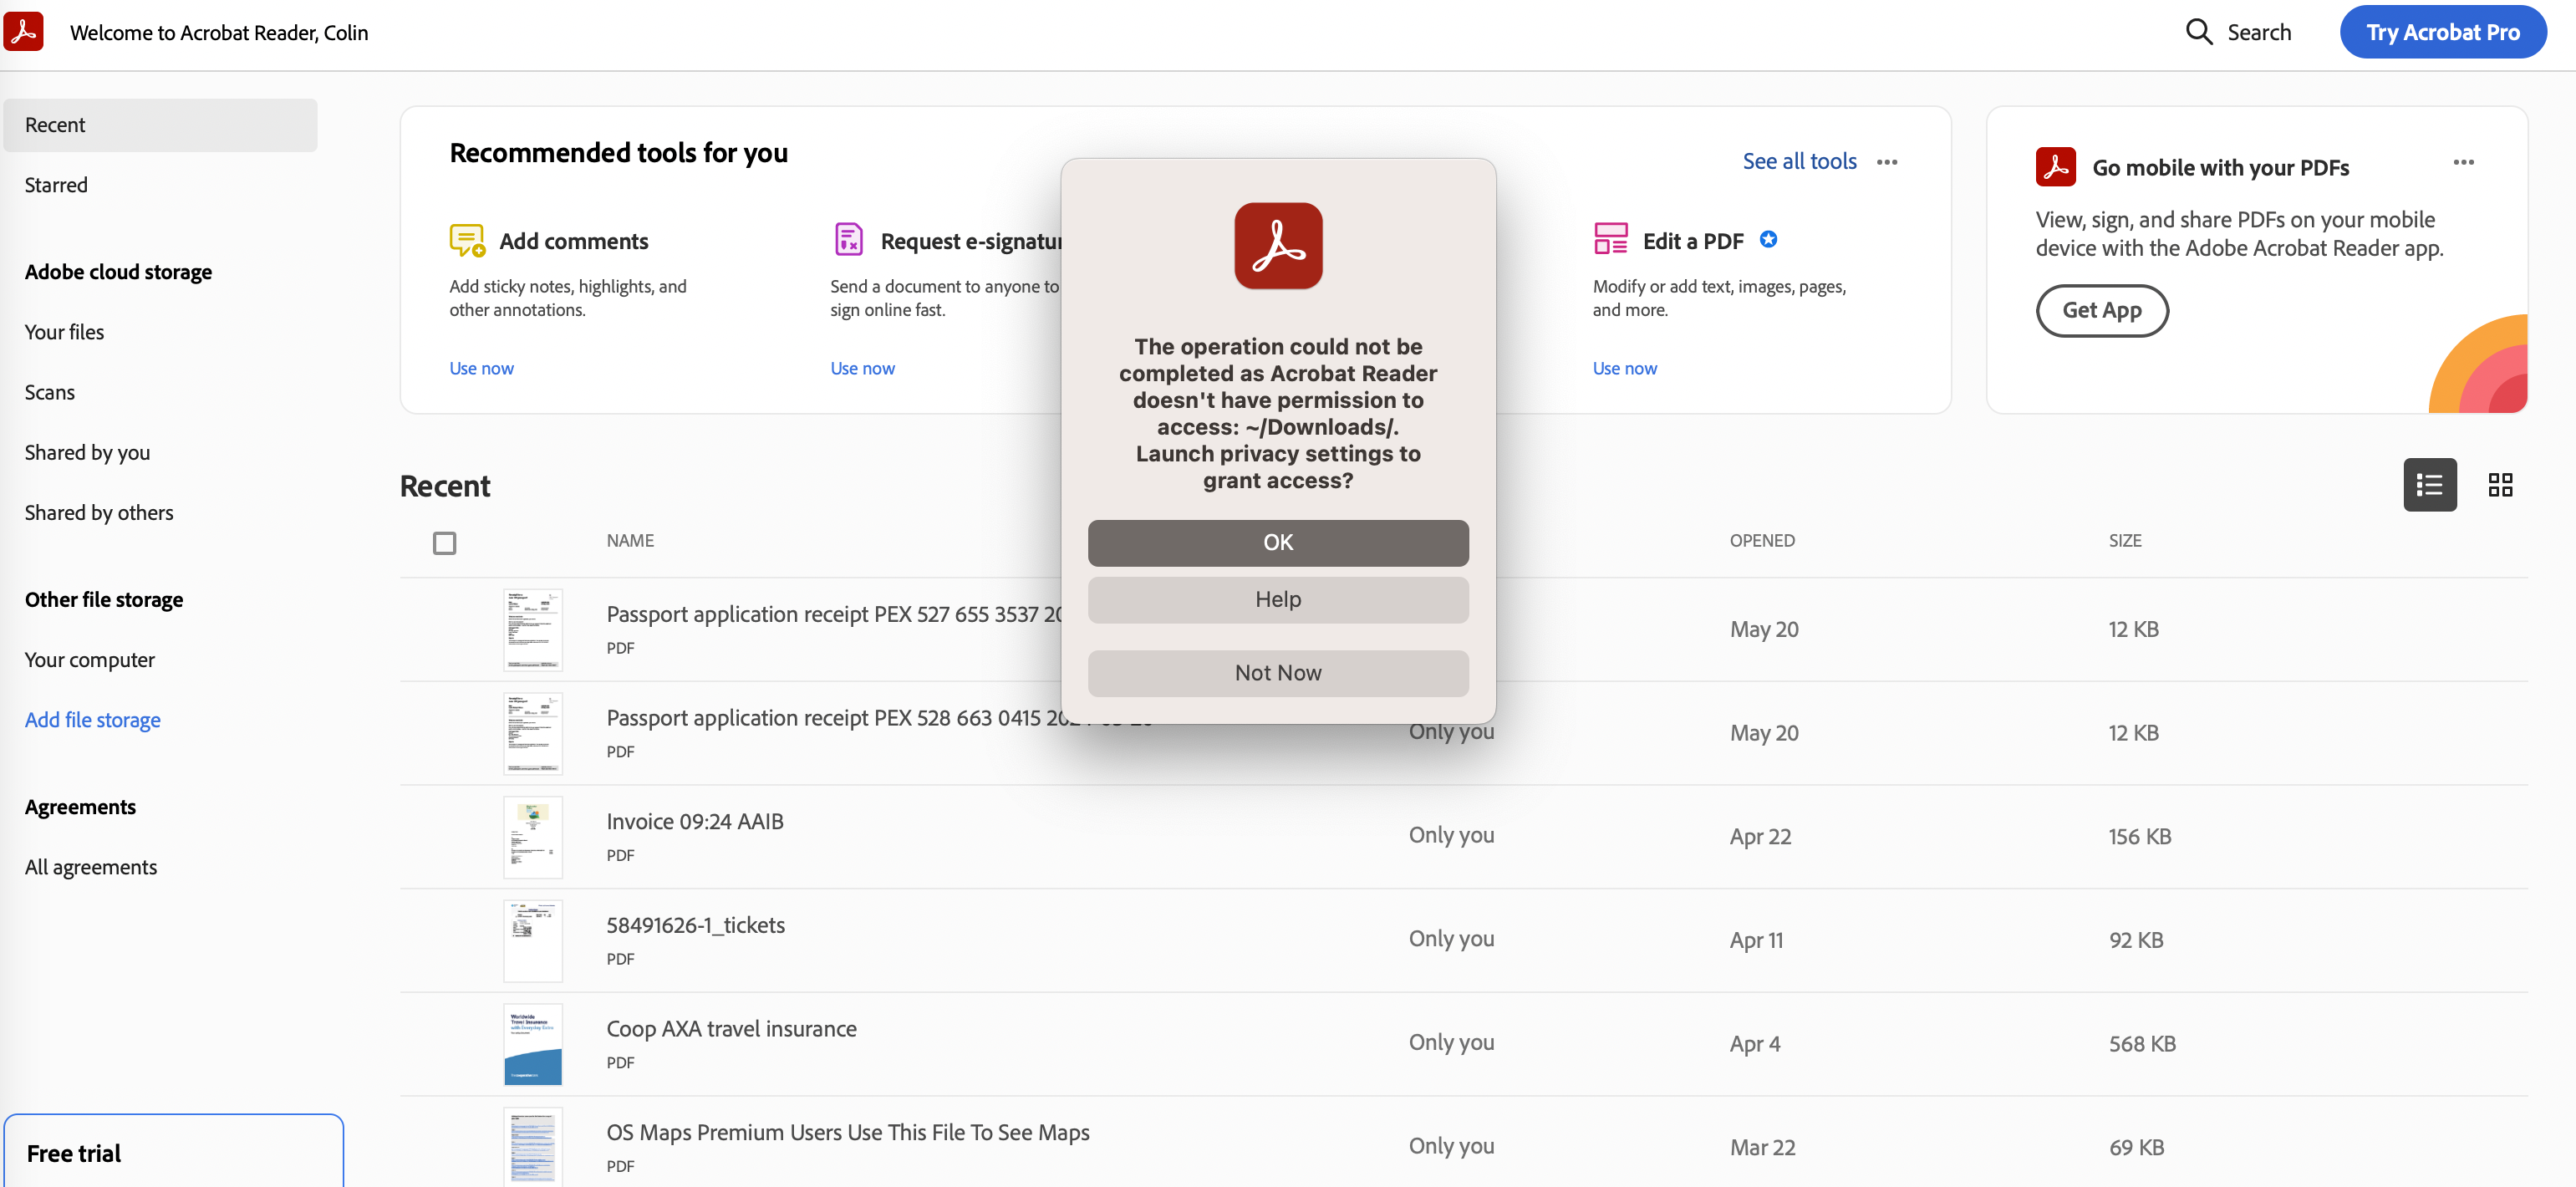Switch to grid view icon
The width and height of the screenshot is (2576, 1187).
[x=2500, y=485]
